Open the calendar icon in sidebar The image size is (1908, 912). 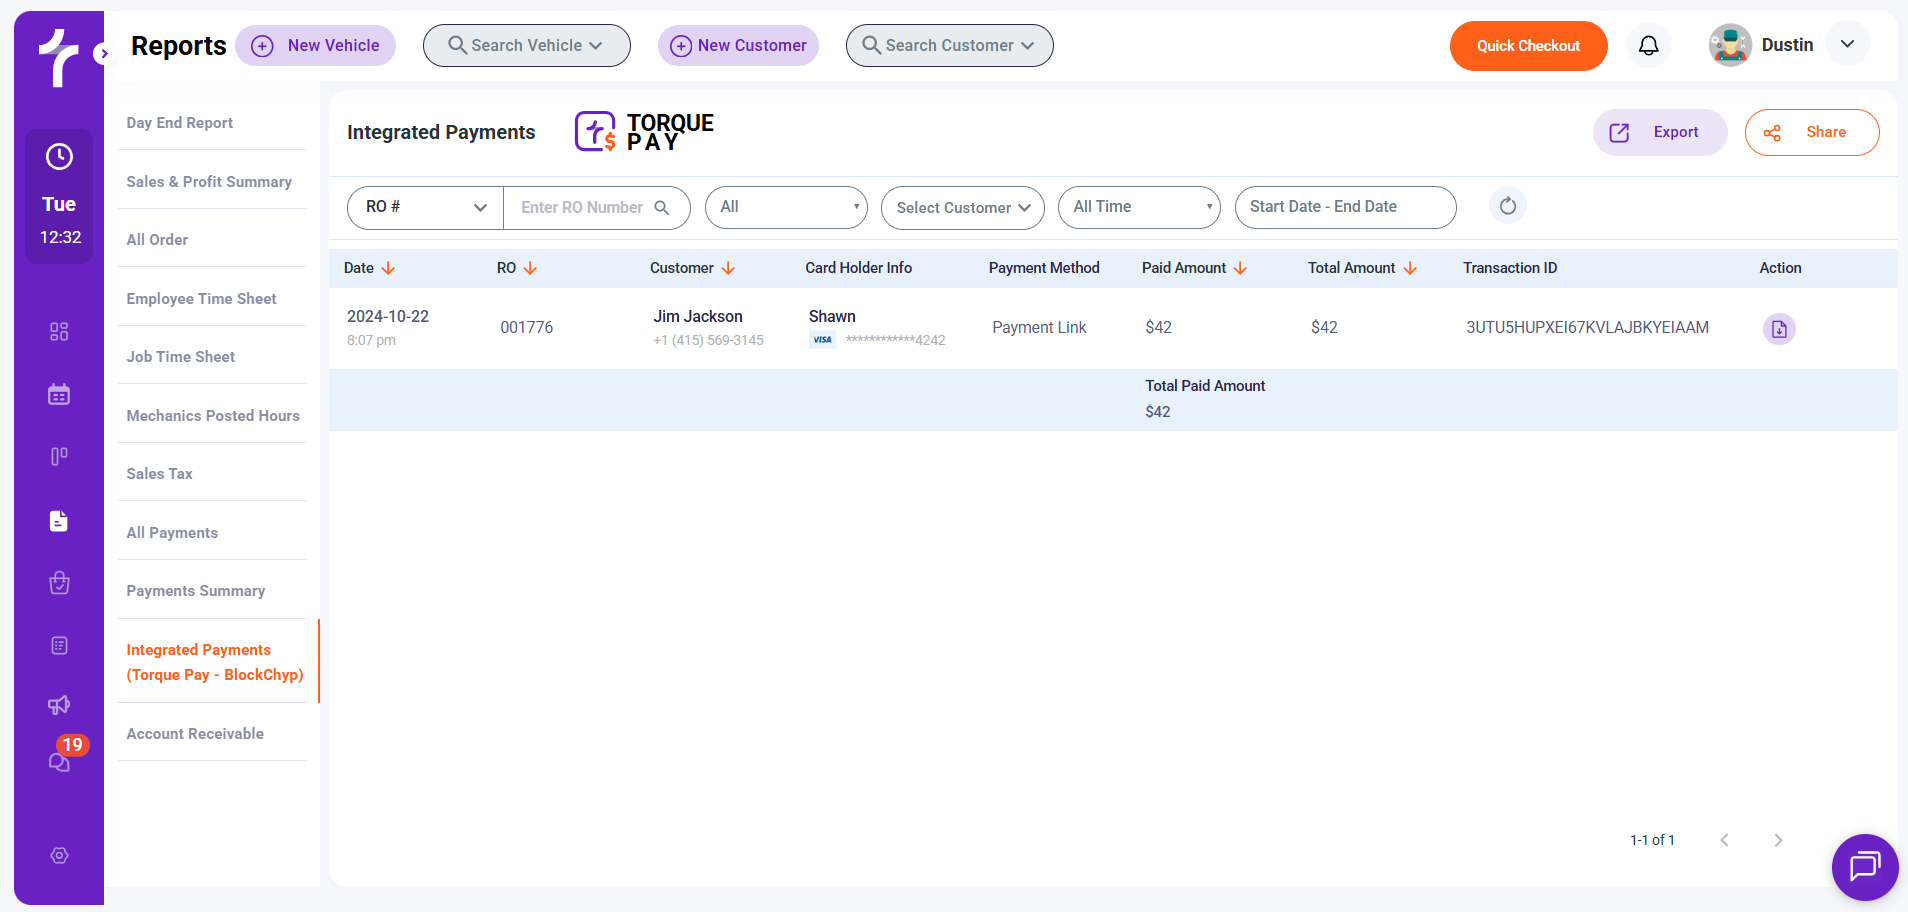(x=59, y=395)
